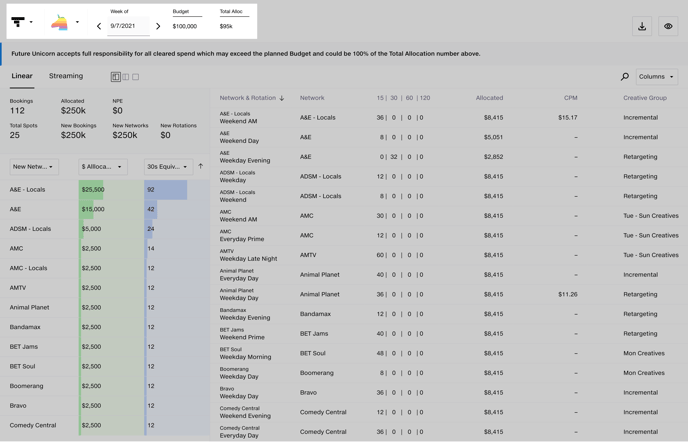The width and height of the screenshot is (688, 442).
Task: Open the $ Allocated dropdown
Action: [103, 167]
